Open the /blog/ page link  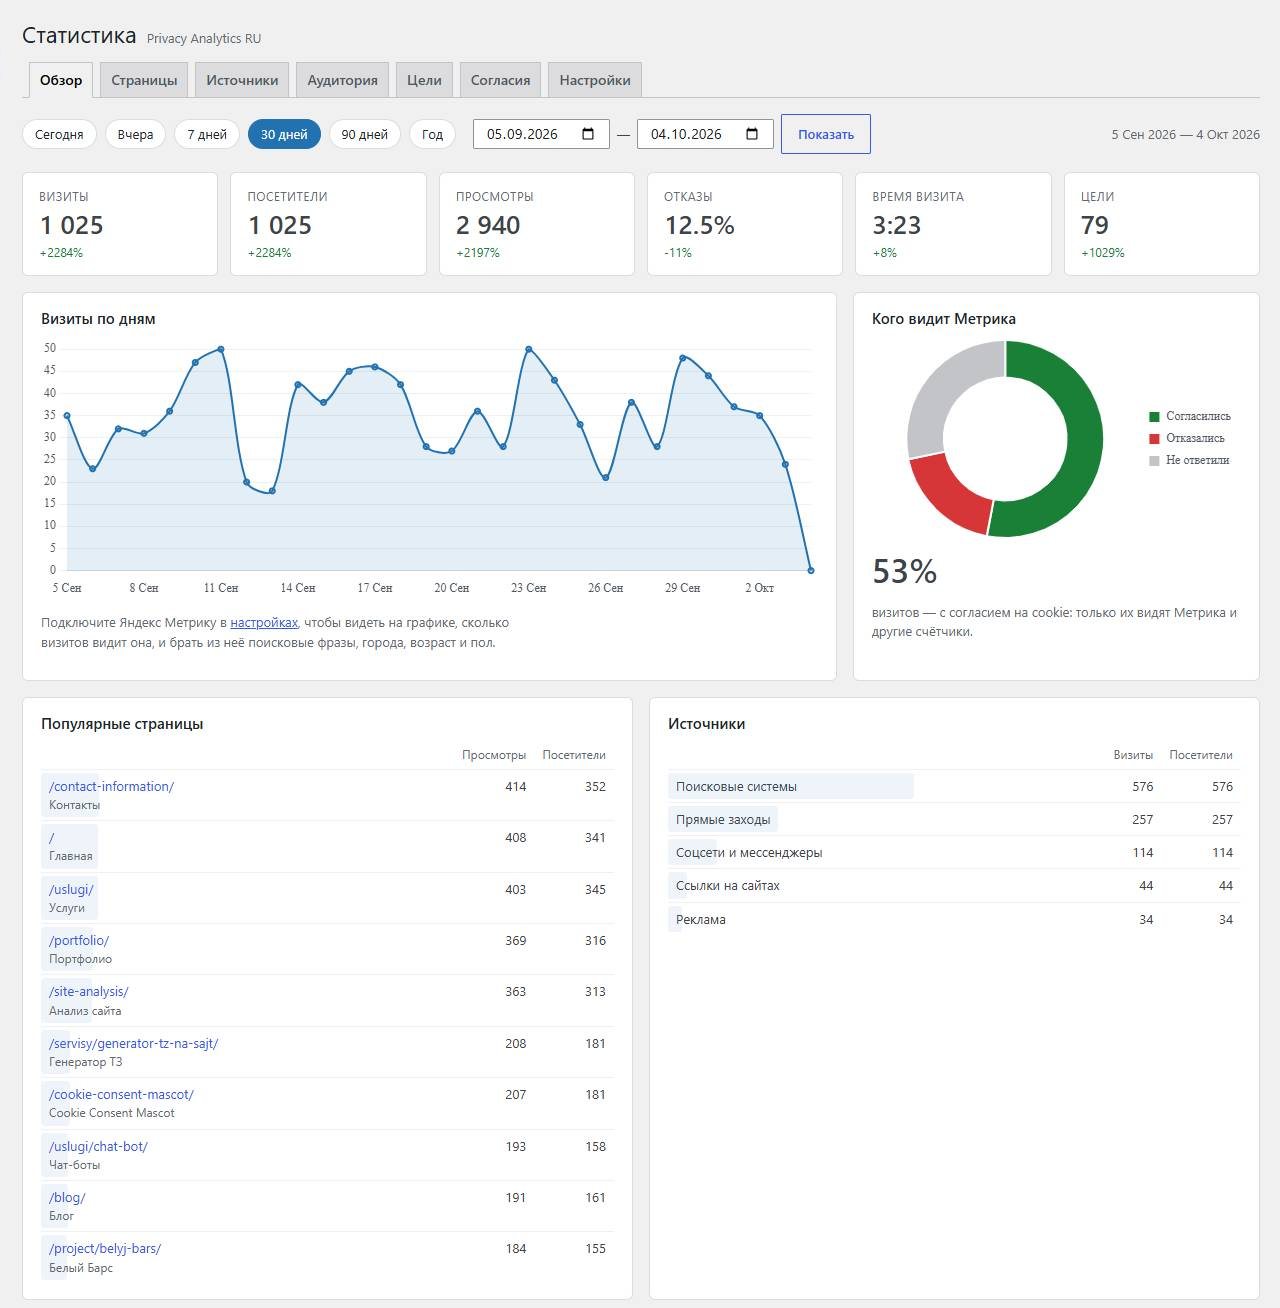pos(67,1198)
